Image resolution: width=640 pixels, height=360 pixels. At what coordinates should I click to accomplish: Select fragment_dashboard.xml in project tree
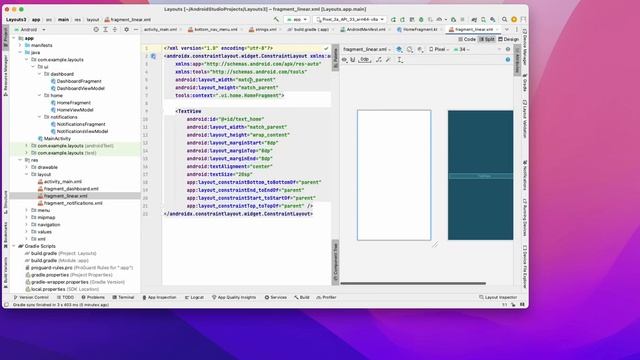coord(71,189)
